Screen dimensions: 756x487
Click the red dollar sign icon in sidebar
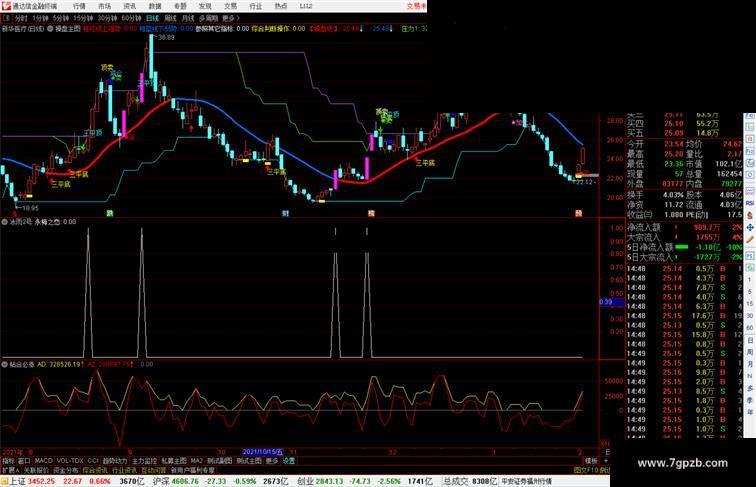click(x=750, y=216)
